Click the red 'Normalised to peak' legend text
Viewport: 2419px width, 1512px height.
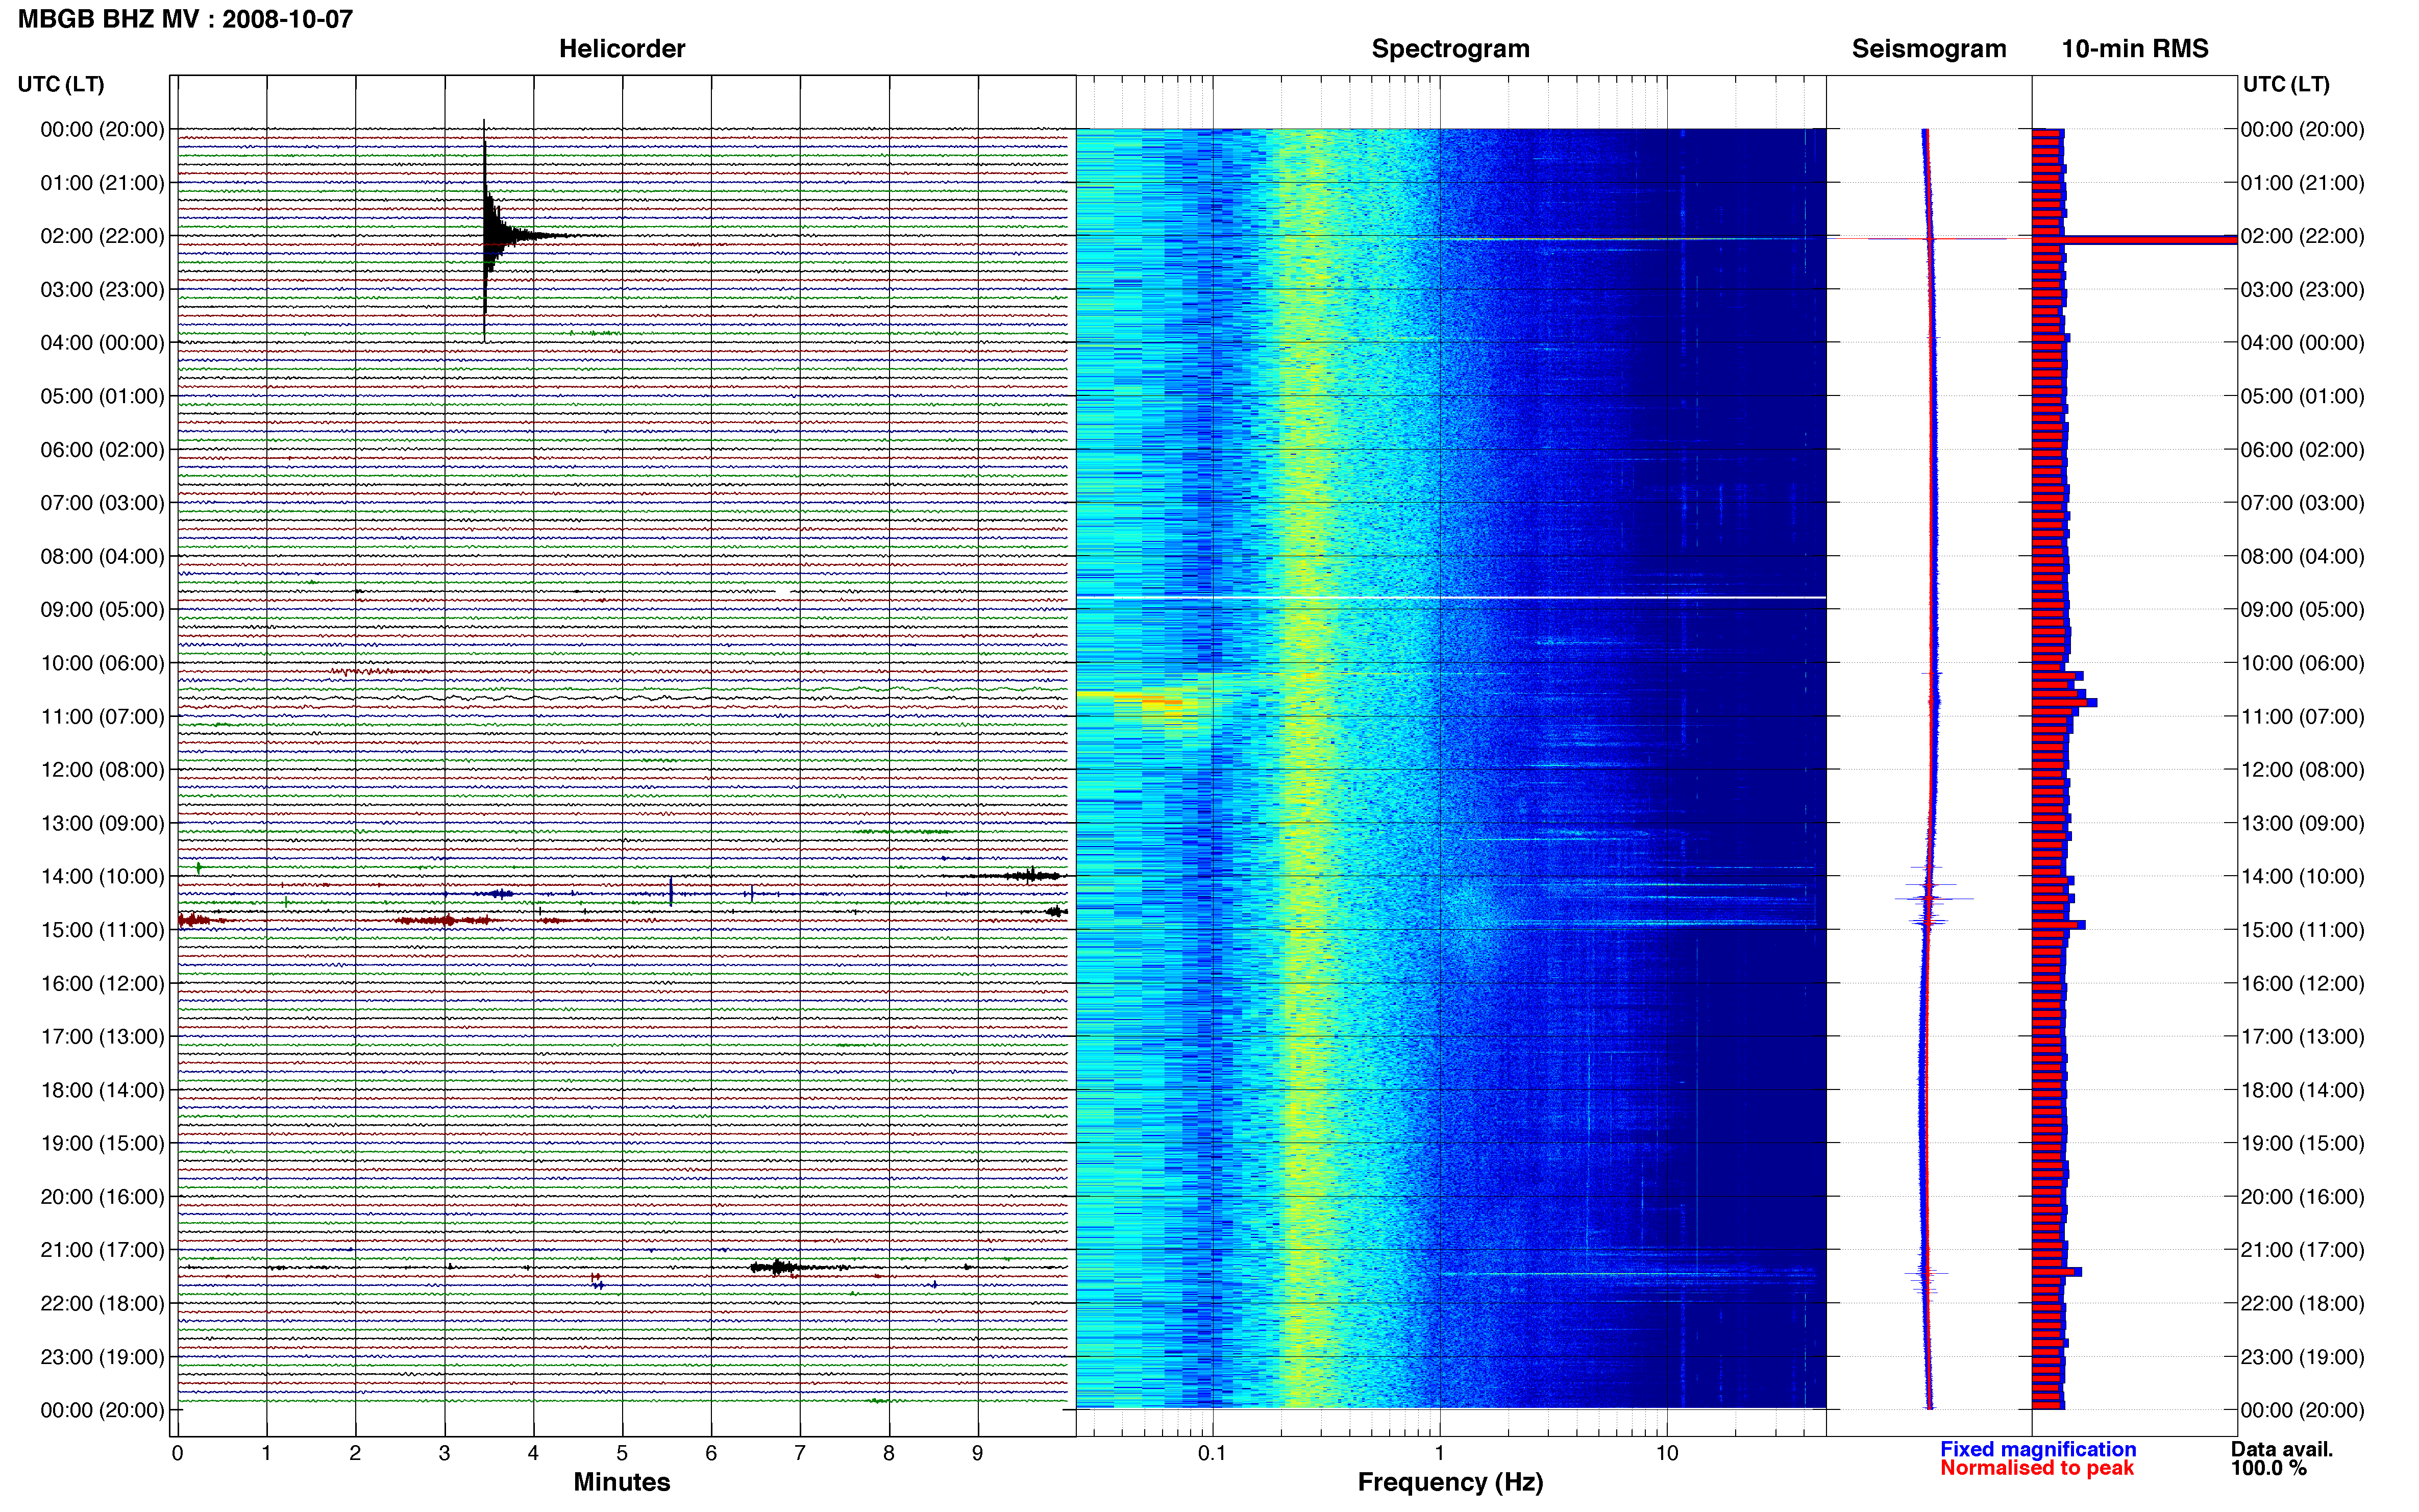2037,1468
